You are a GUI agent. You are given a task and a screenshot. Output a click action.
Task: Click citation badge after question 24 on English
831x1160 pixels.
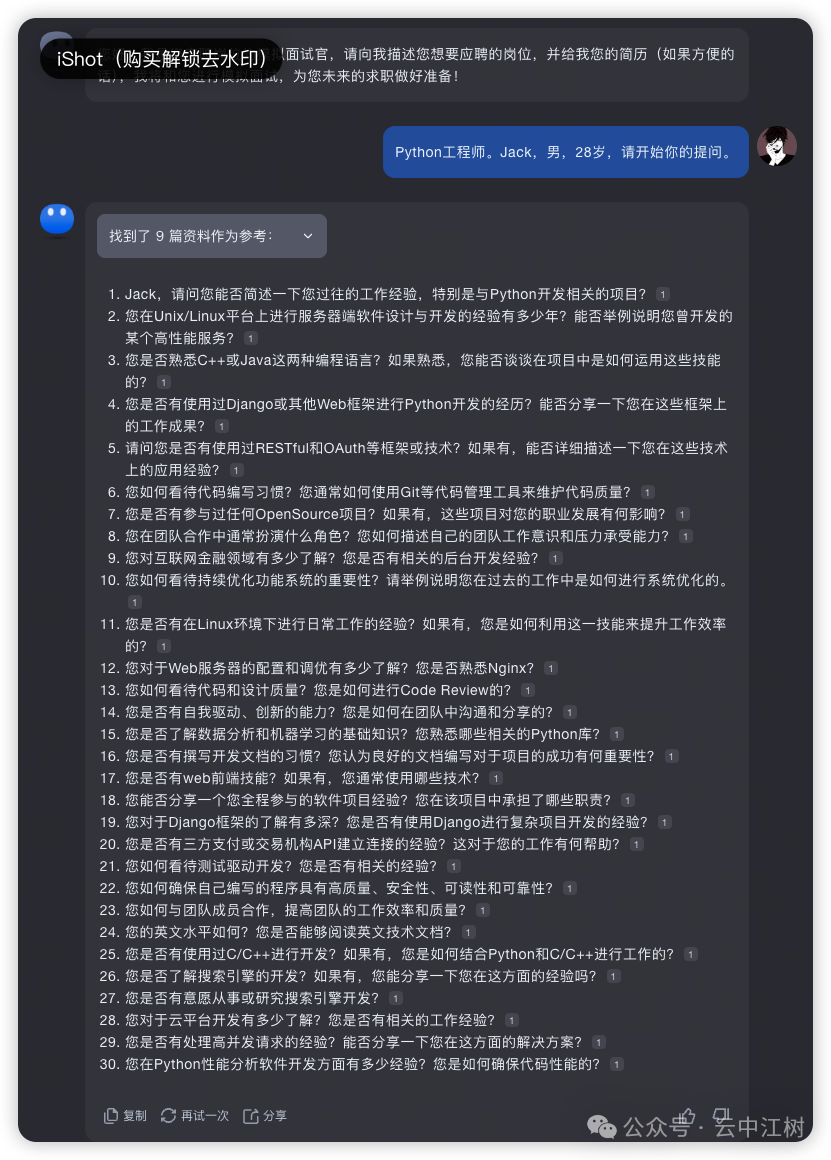[x=468, y=933]
